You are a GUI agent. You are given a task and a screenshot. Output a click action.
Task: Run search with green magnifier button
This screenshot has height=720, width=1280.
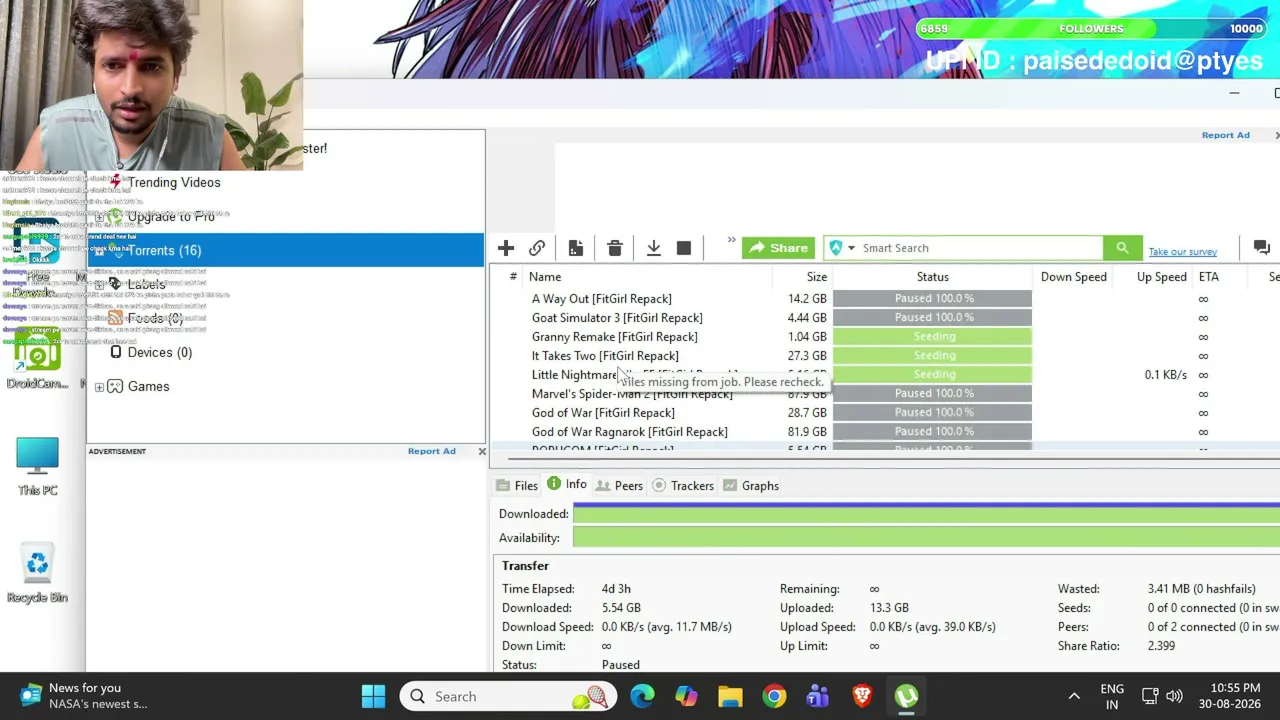1122,248
